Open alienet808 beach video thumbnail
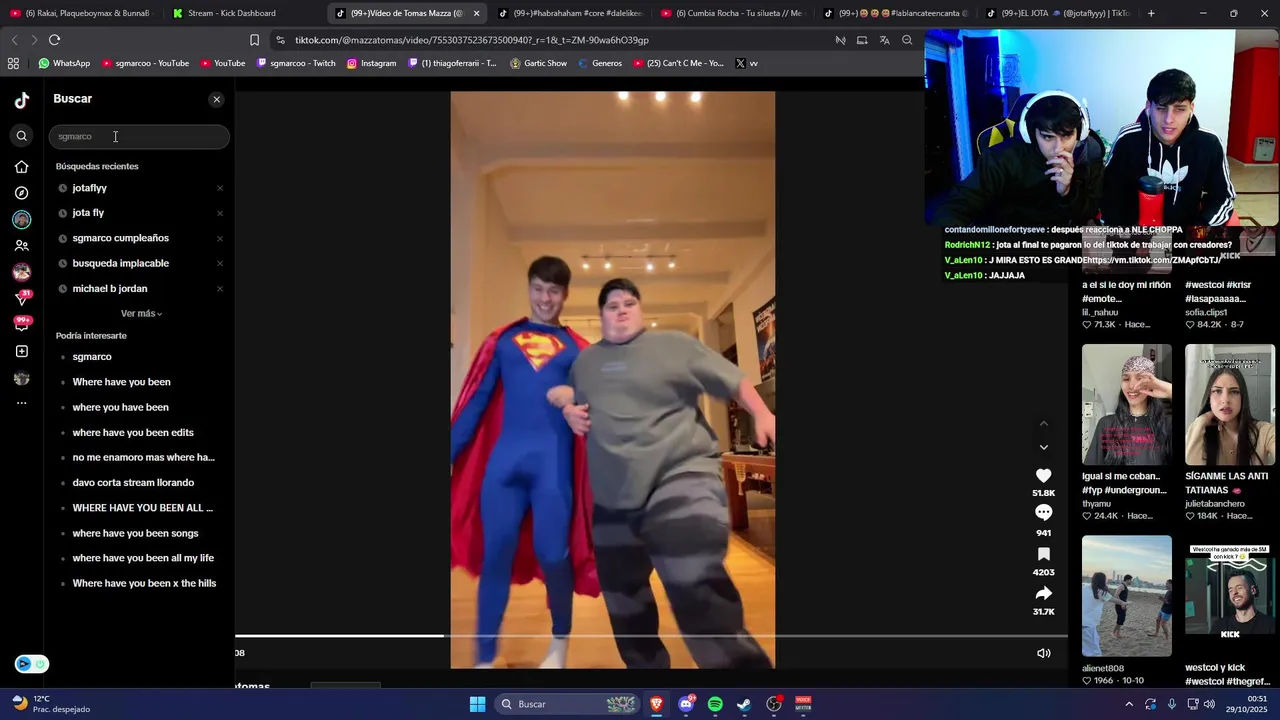The height and width of the screenshot is (720, 1280). [x=1126, y=595]
